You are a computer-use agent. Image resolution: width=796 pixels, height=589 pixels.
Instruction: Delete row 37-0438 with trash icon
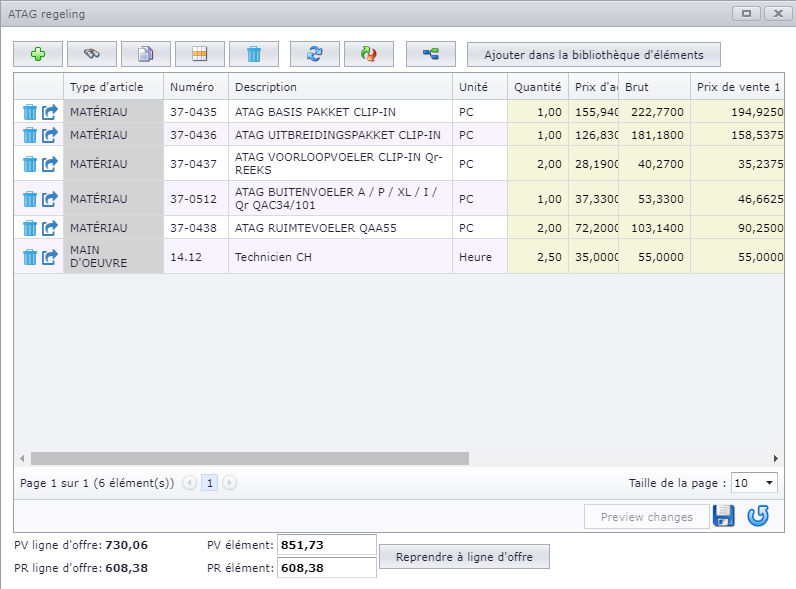click(x=30, y=228)
